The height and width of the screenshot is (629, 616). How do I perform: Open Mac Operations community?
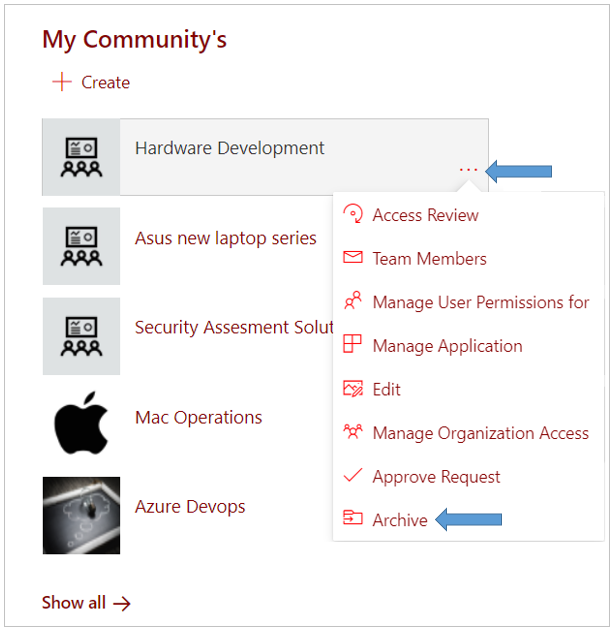click(x=199, y=418)
